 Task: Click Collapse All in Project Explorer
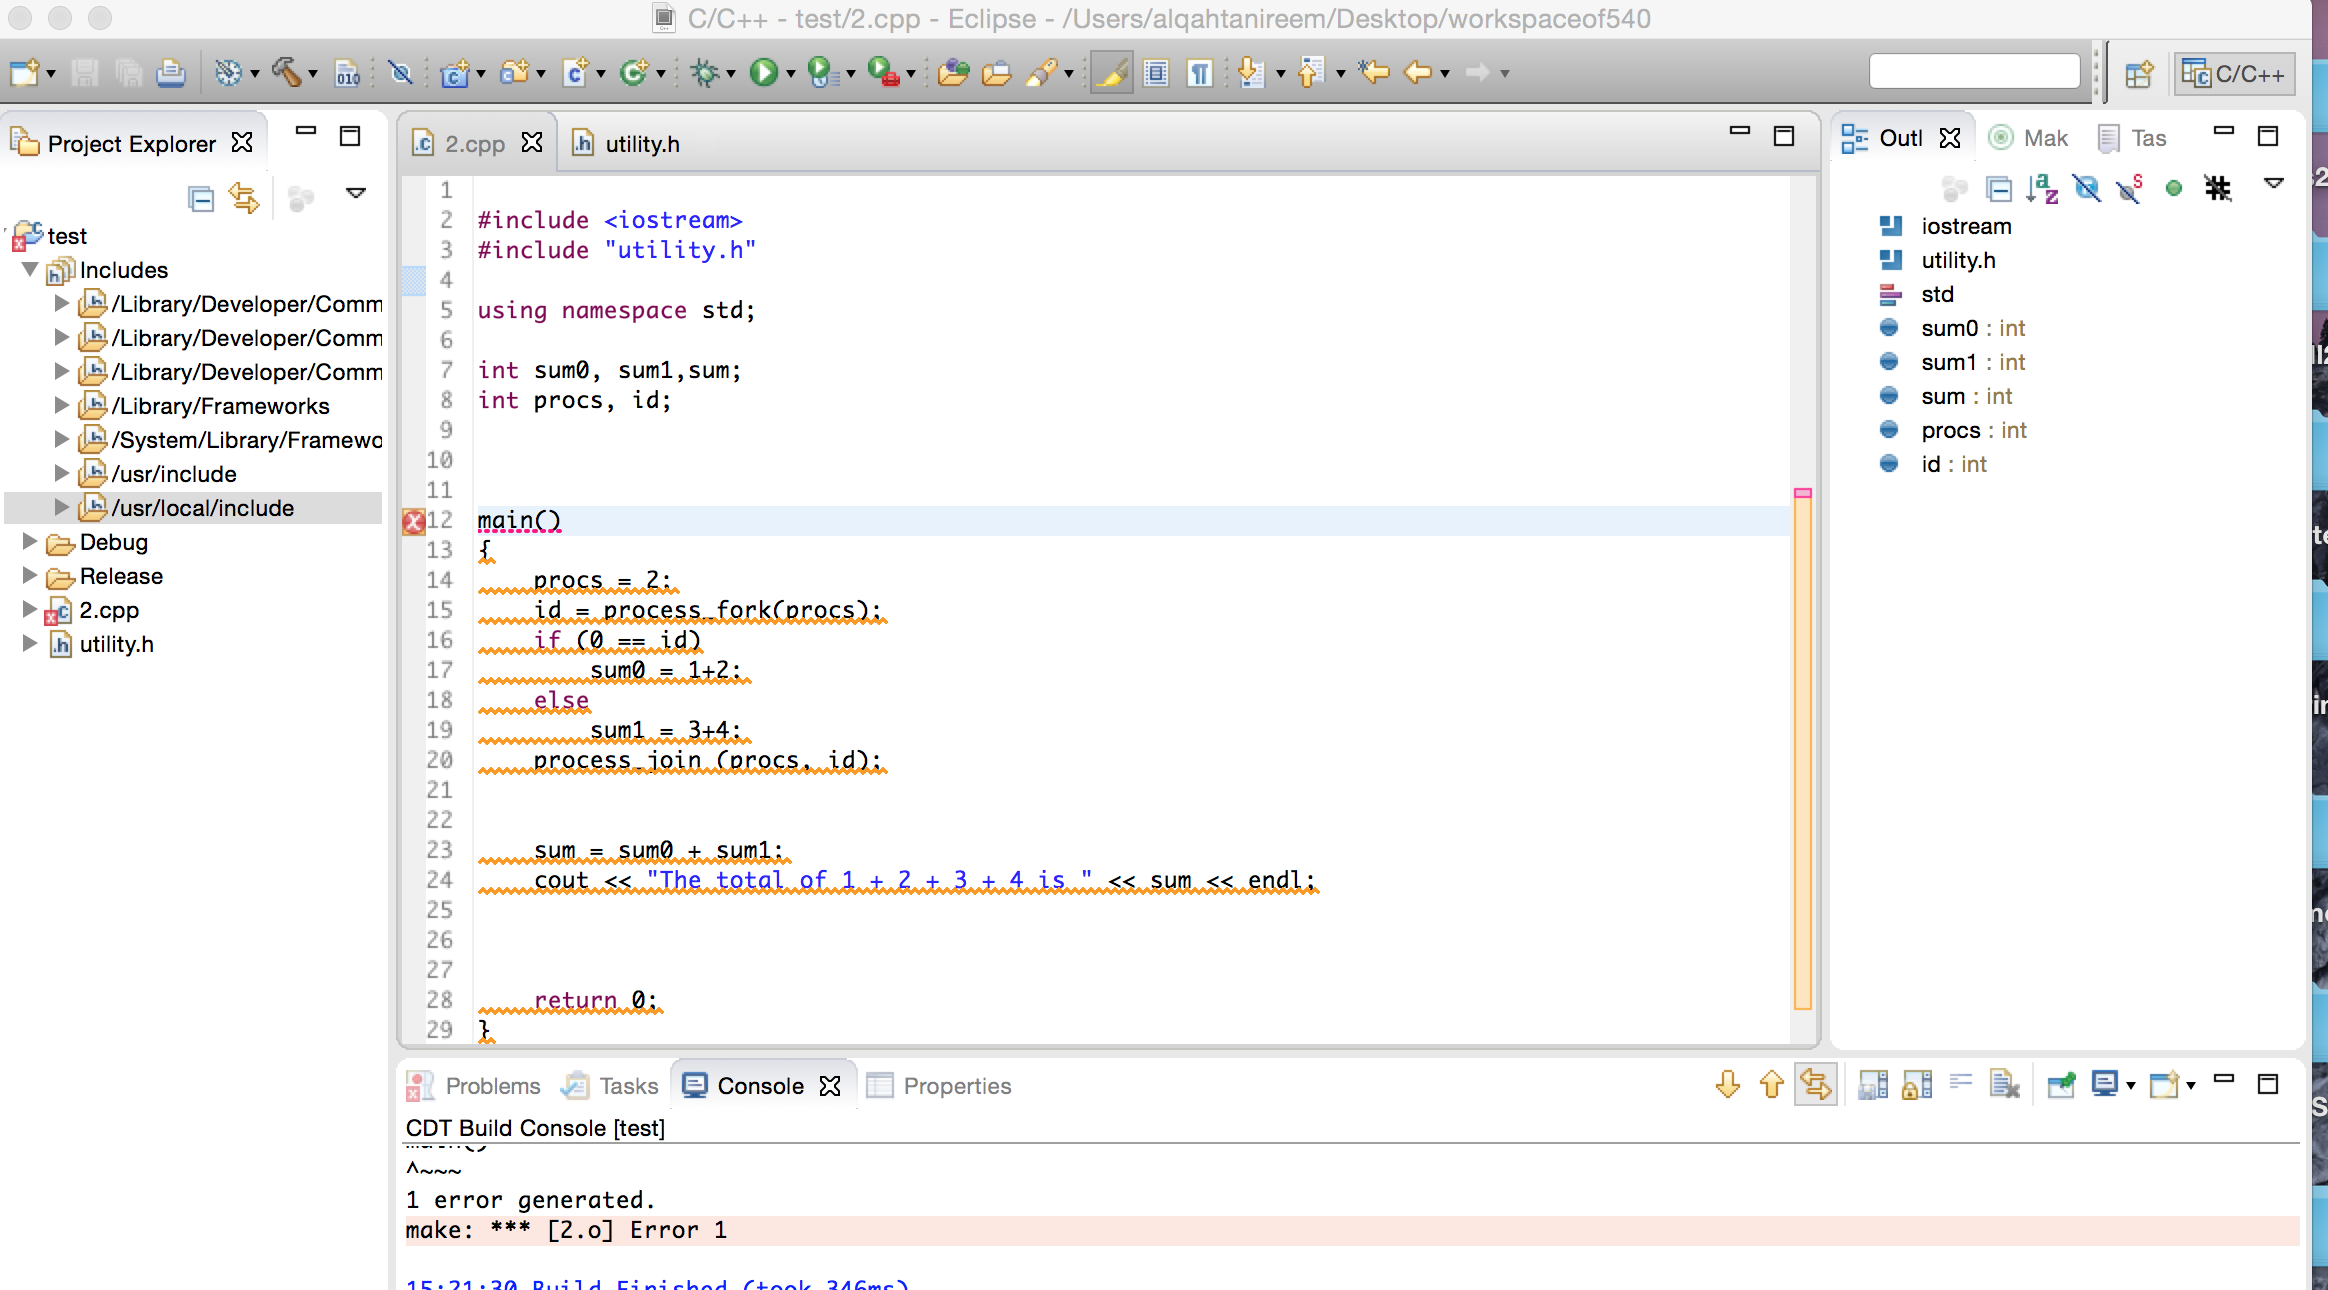[201, 198]
